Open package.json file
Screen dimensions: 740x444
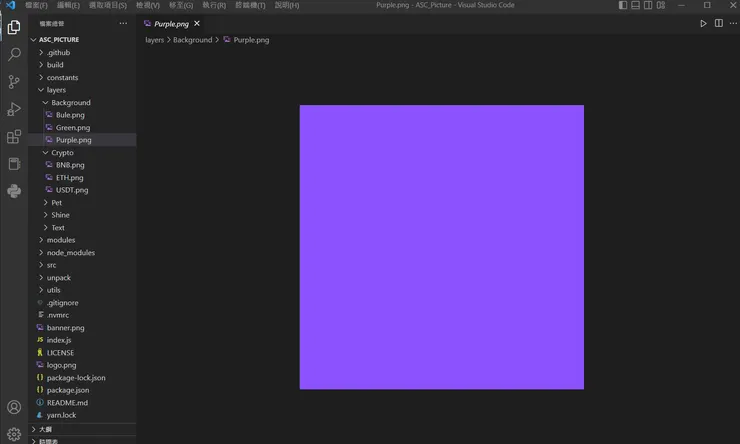(x=82, y=390)
